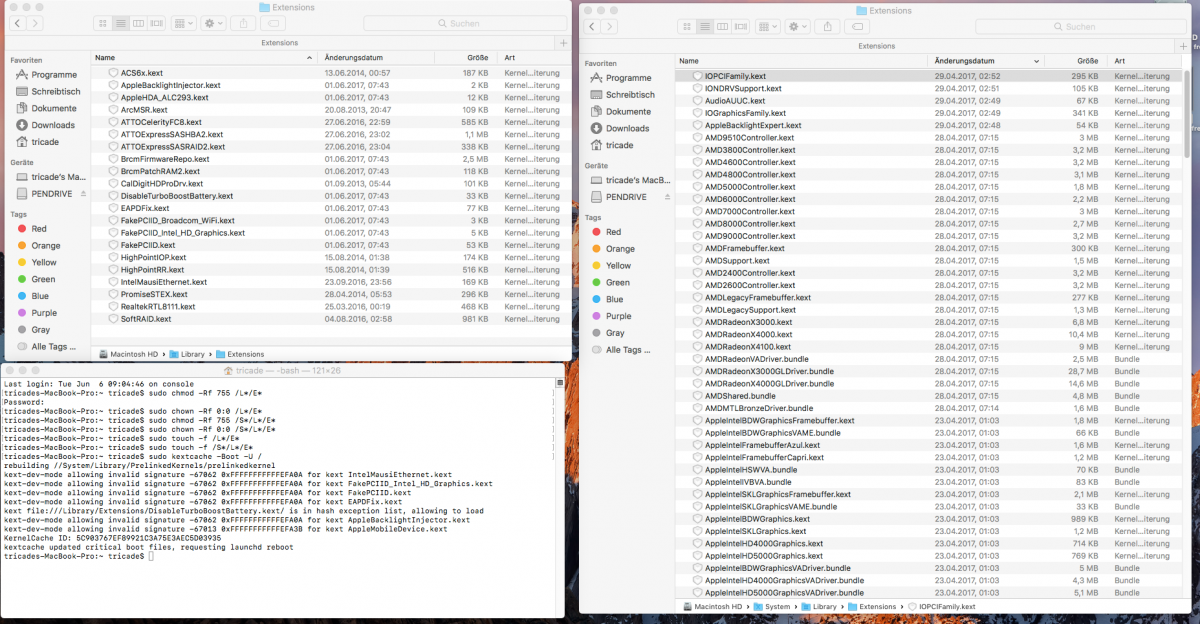
Task: Eject PENDRIVE in window listing ACS6x.kext sidebar
Action: [83, 193]
